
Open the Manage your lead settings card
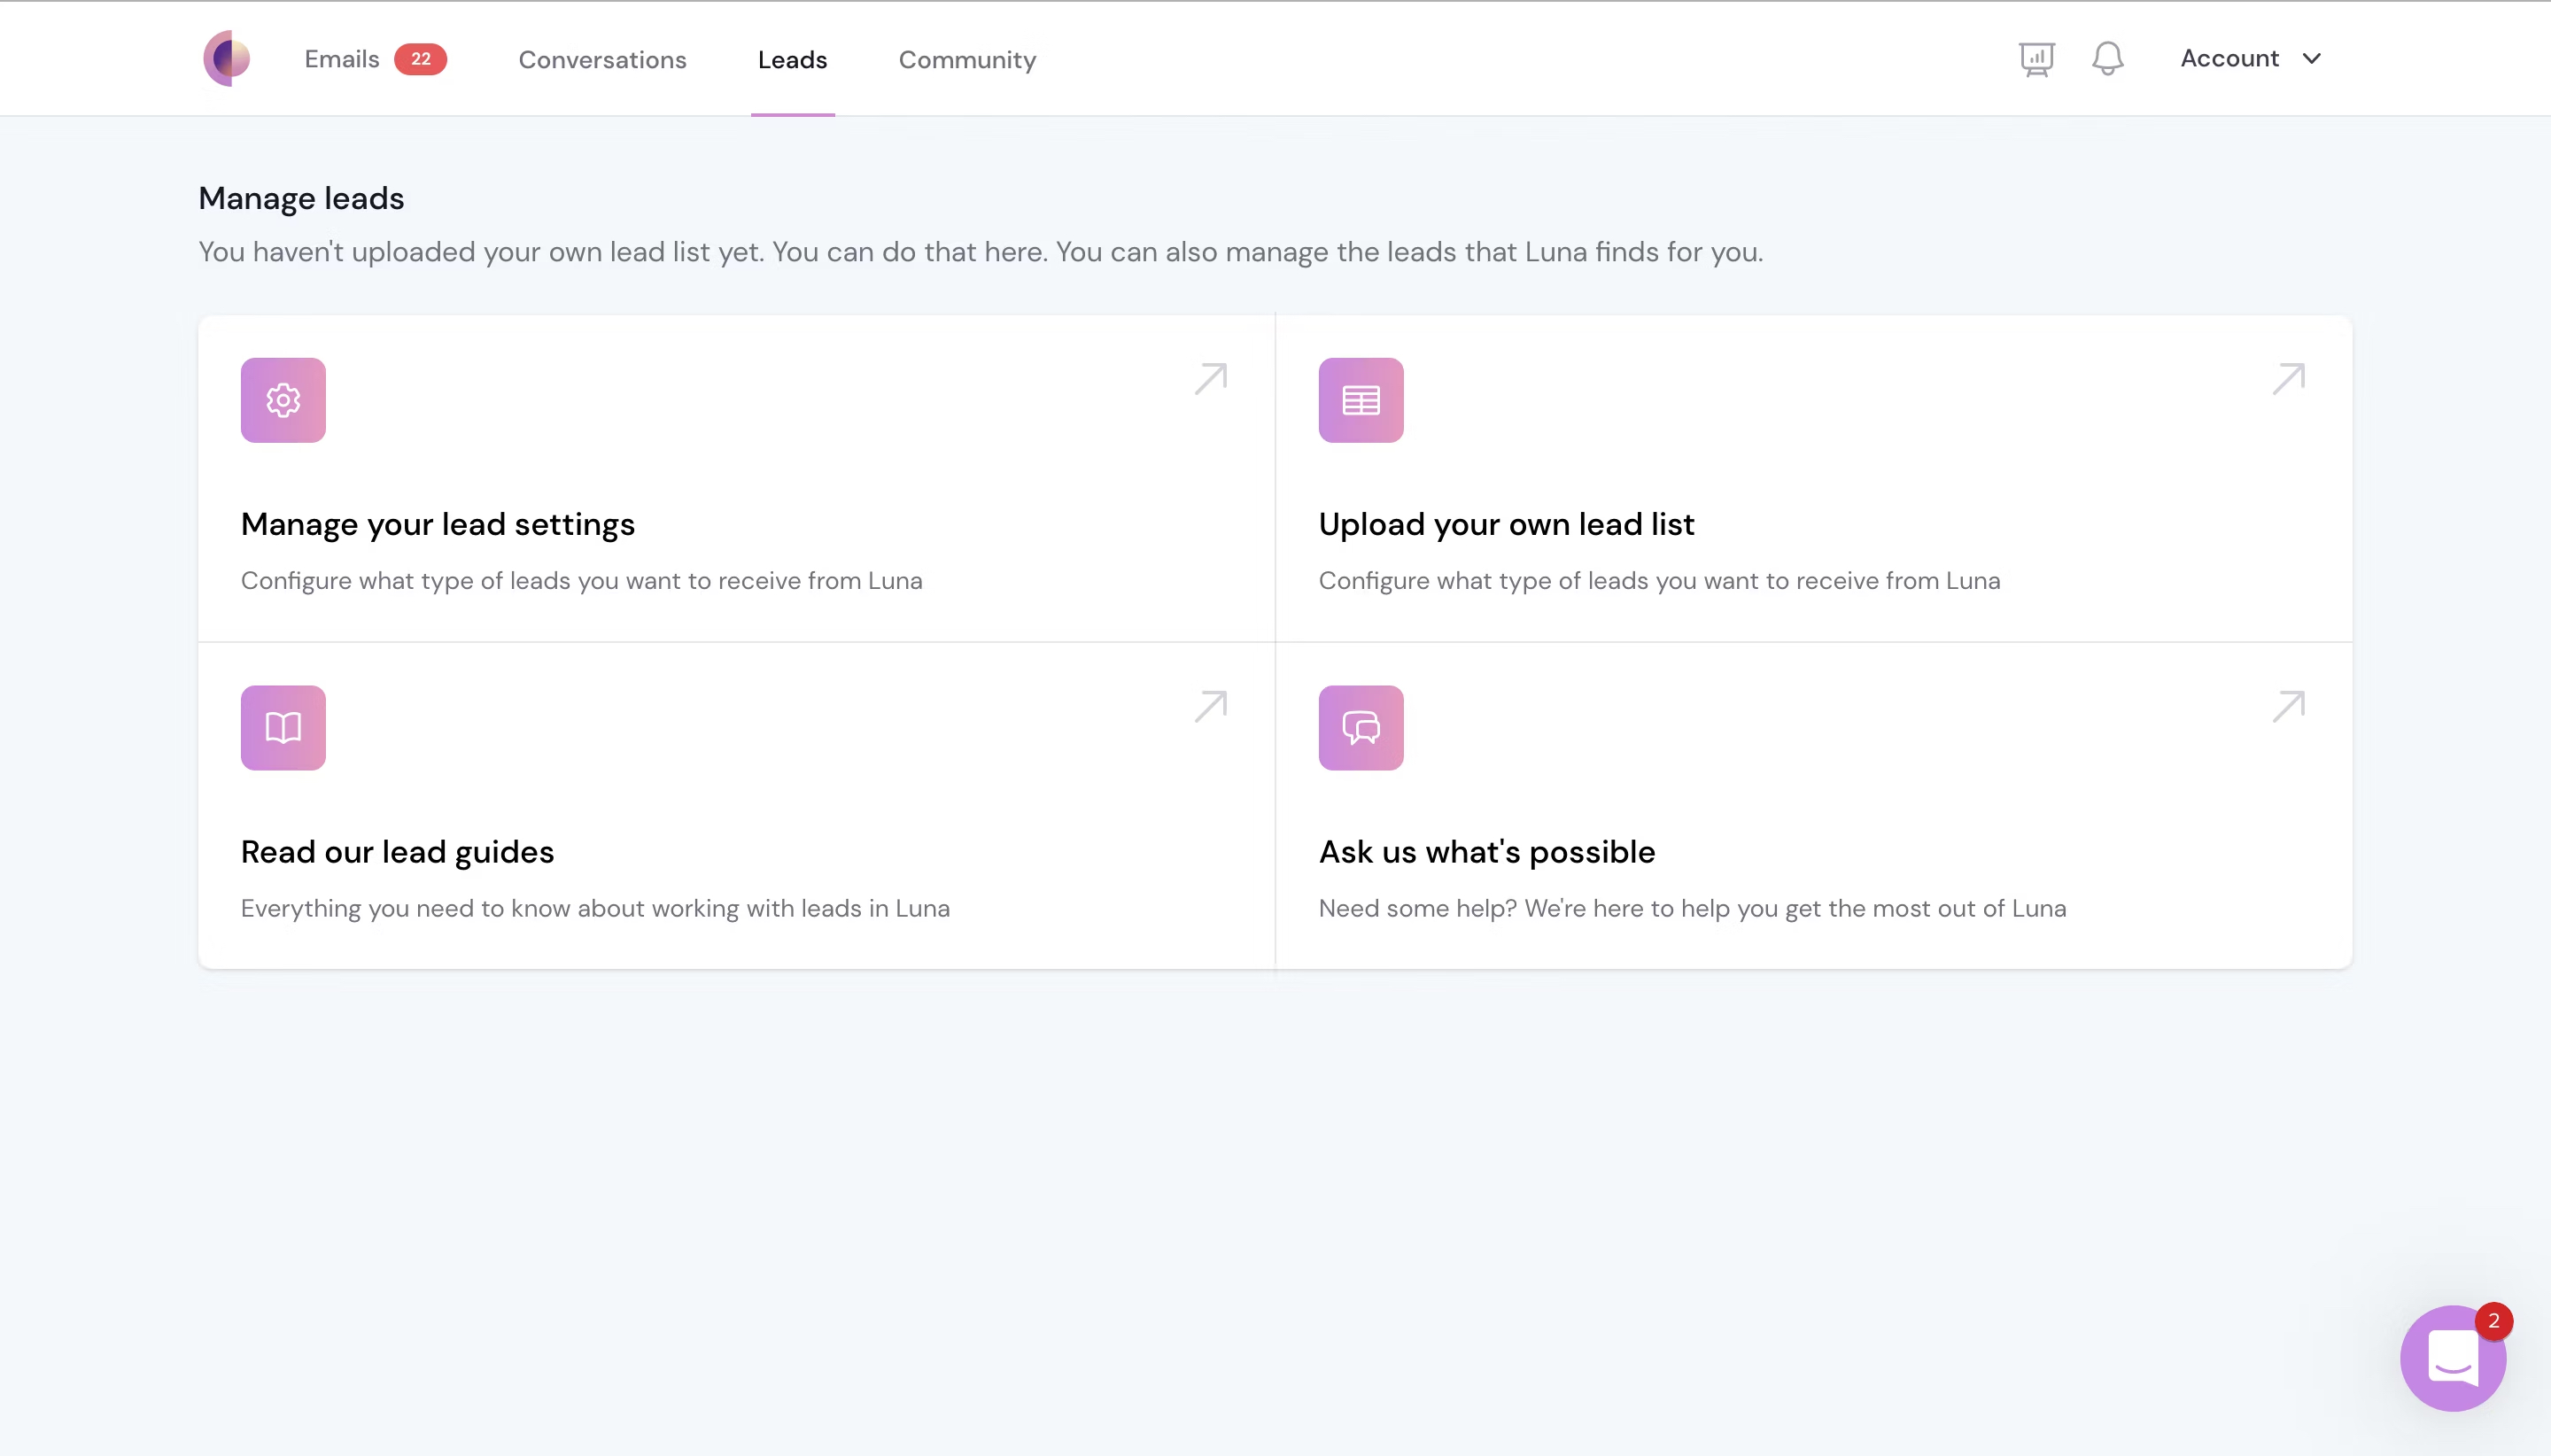tap(437, 523)
